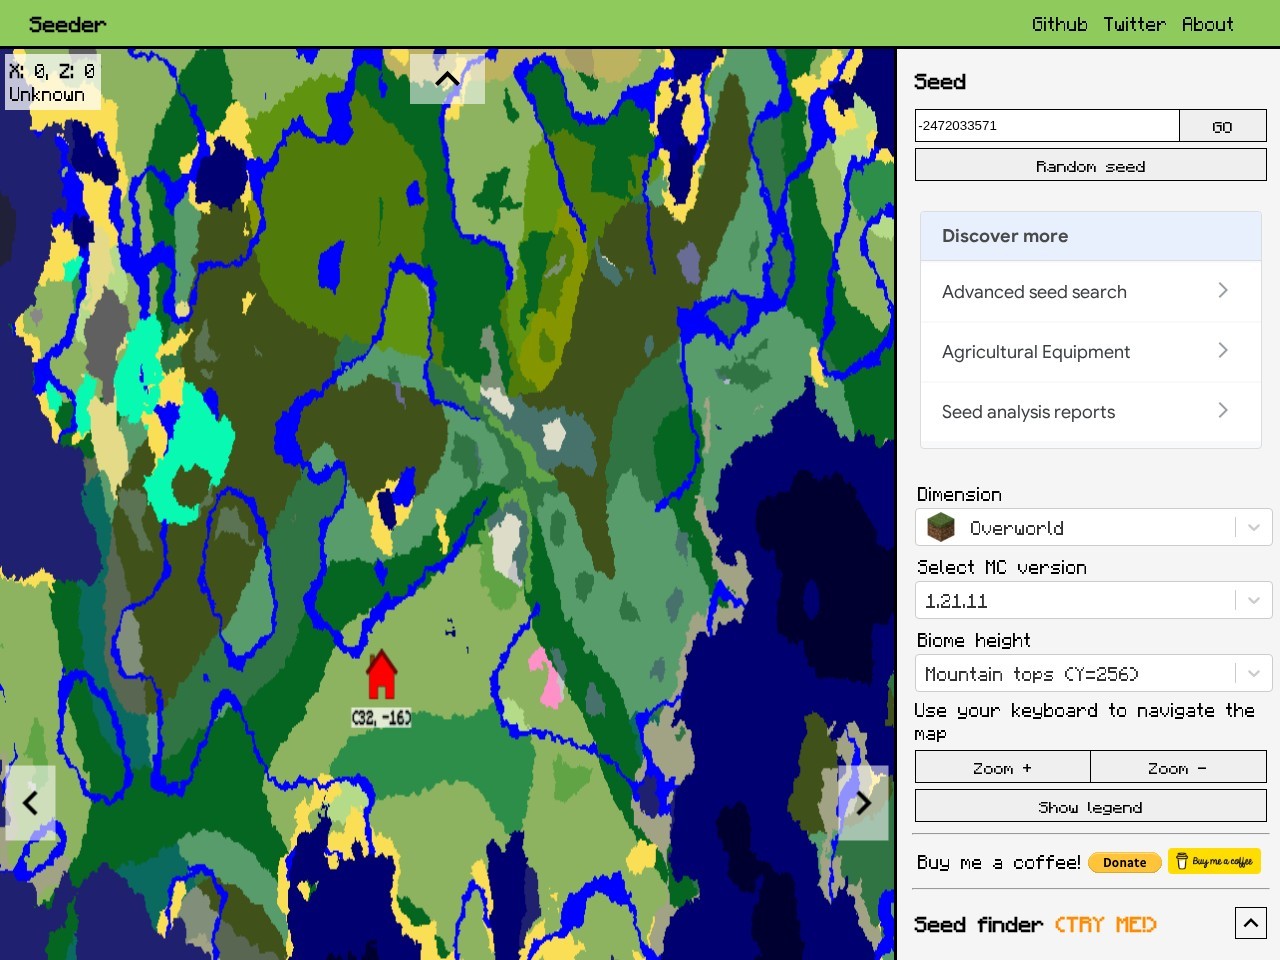Click Zoom - button

click(x=1178, y=767)
